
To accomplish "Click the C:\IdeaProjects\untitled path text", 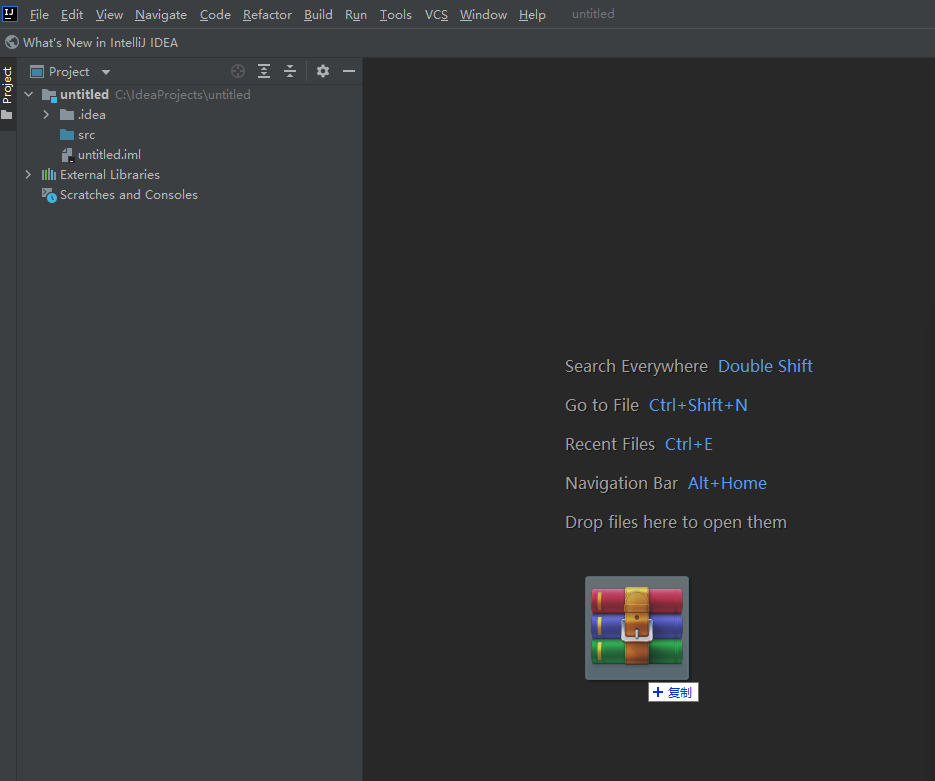I will click(x=182, y=95).
